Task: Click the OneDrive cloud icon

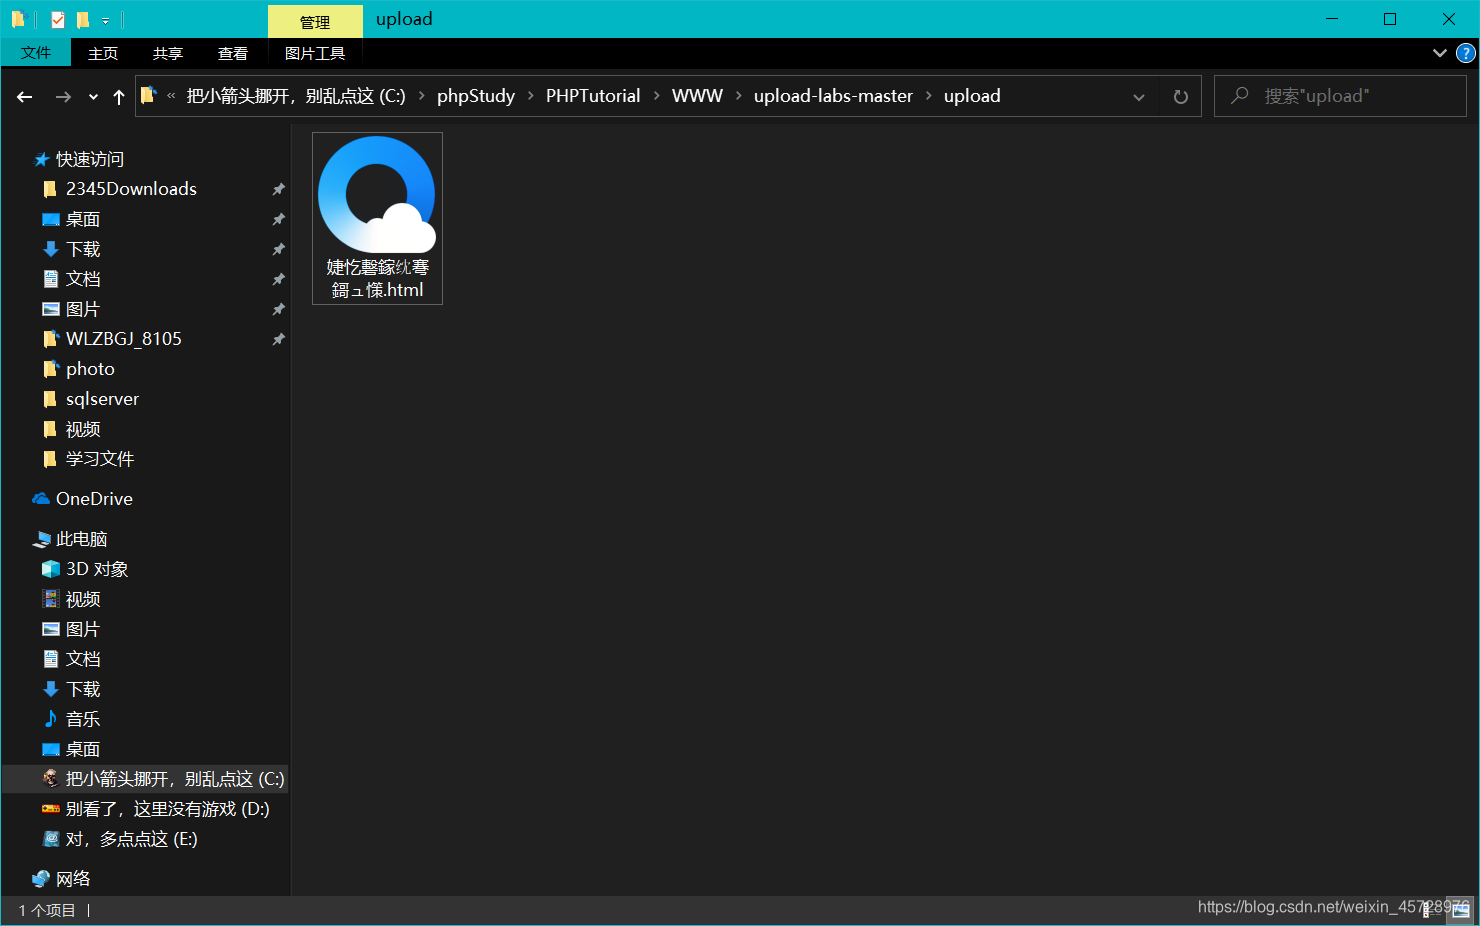Action: (x=41, y=499)
